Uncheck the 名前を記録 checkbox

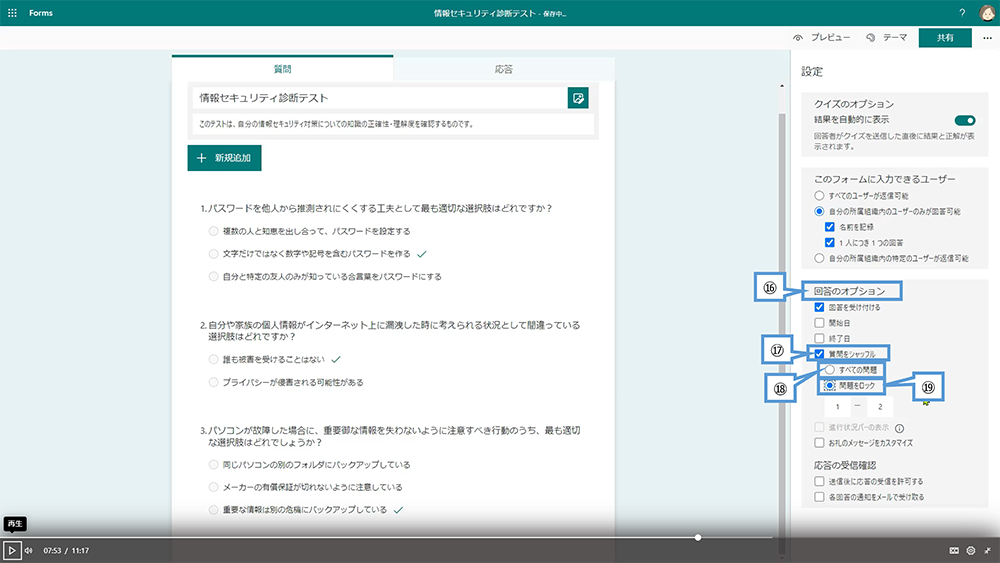[x=829, y=227]
